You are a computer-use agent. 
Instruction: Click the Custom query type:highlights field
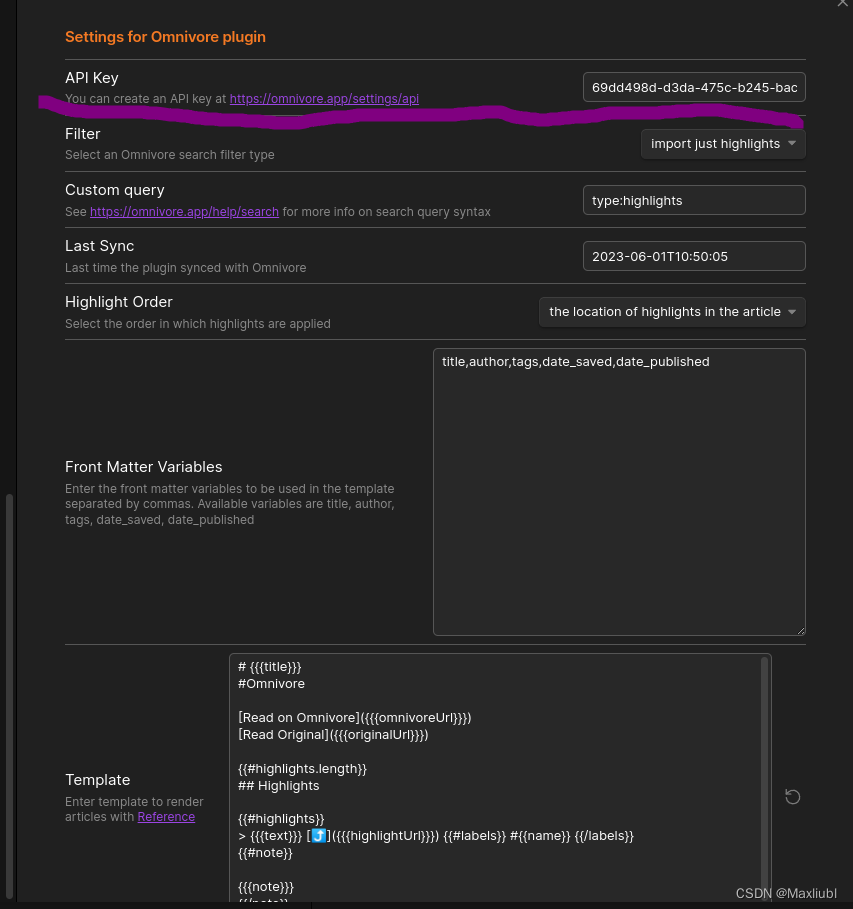[694, 200]
